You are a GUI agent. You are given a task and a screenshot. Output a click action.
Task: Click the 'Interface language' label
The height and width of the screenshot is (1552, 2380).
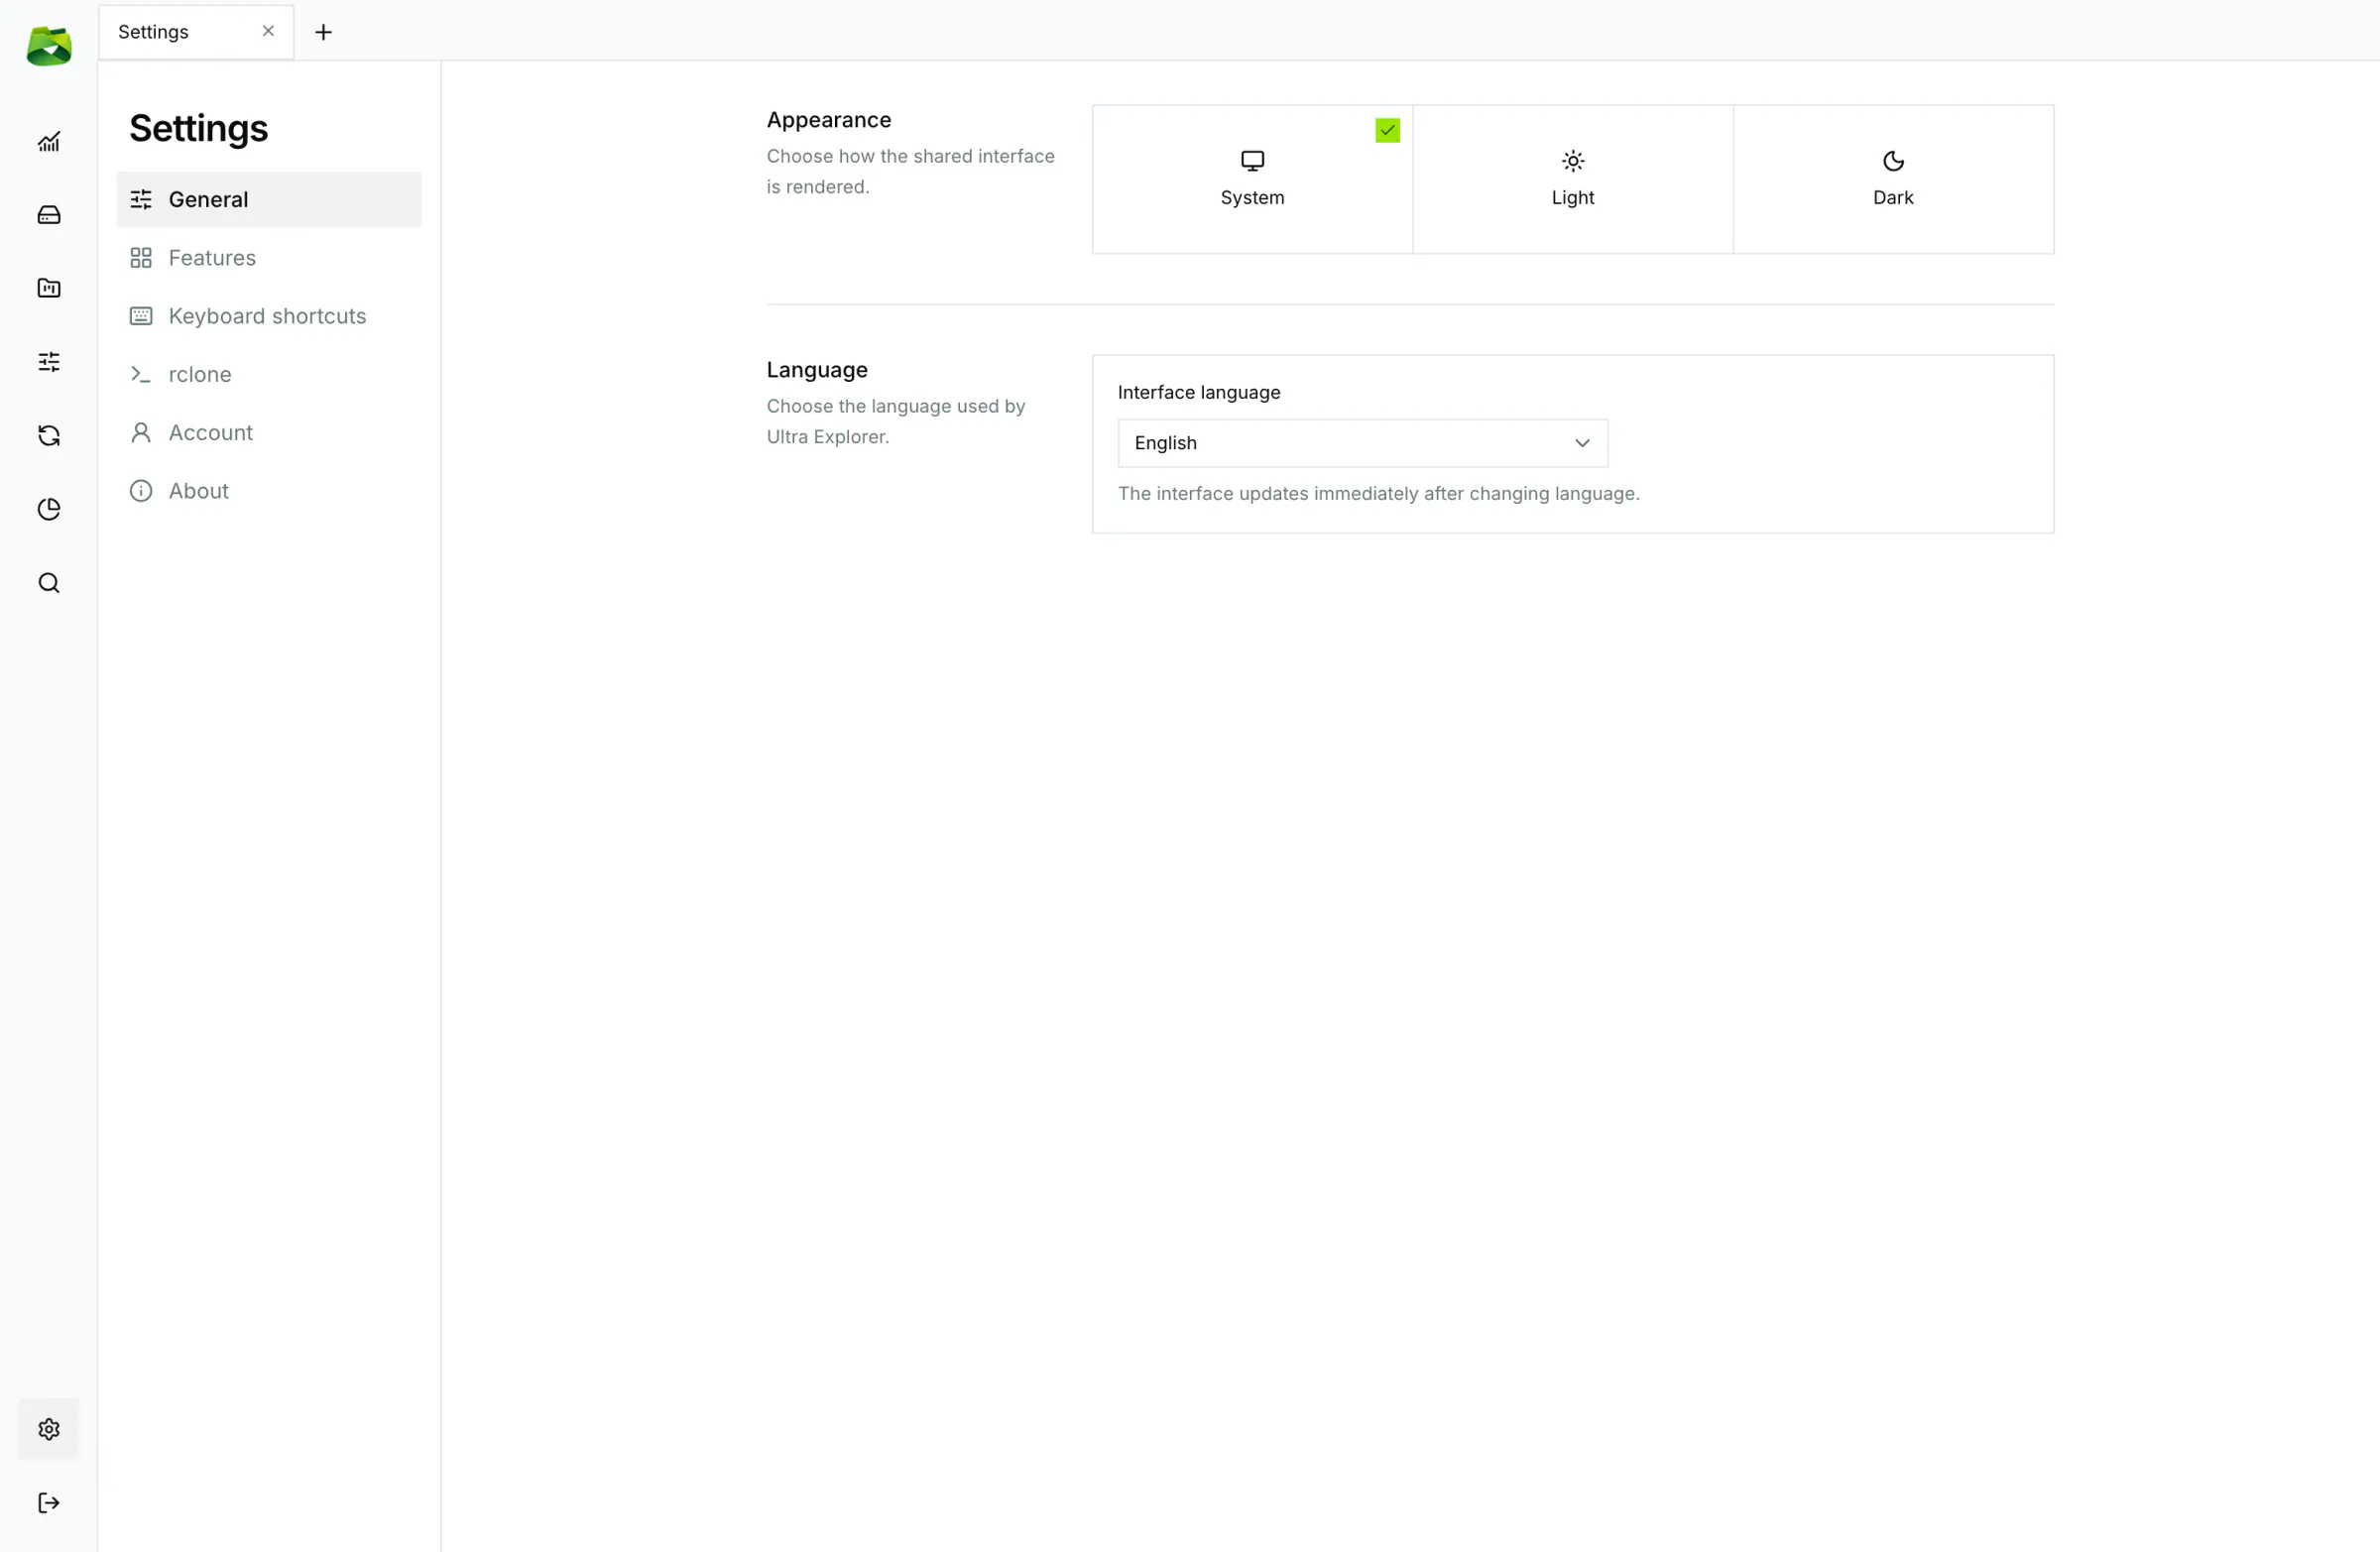coord(1199,392)
